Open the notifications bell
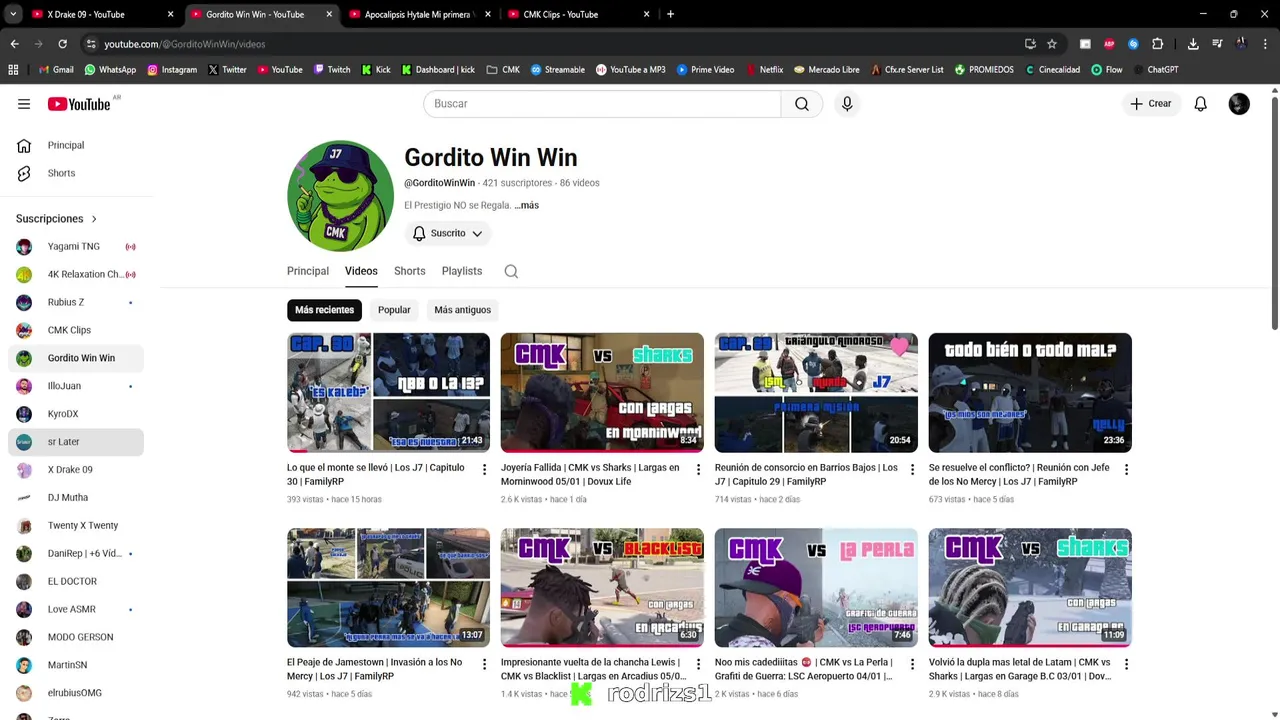Image resolution: width=1280 pixels, height=720 pixels. point(1201,104)
